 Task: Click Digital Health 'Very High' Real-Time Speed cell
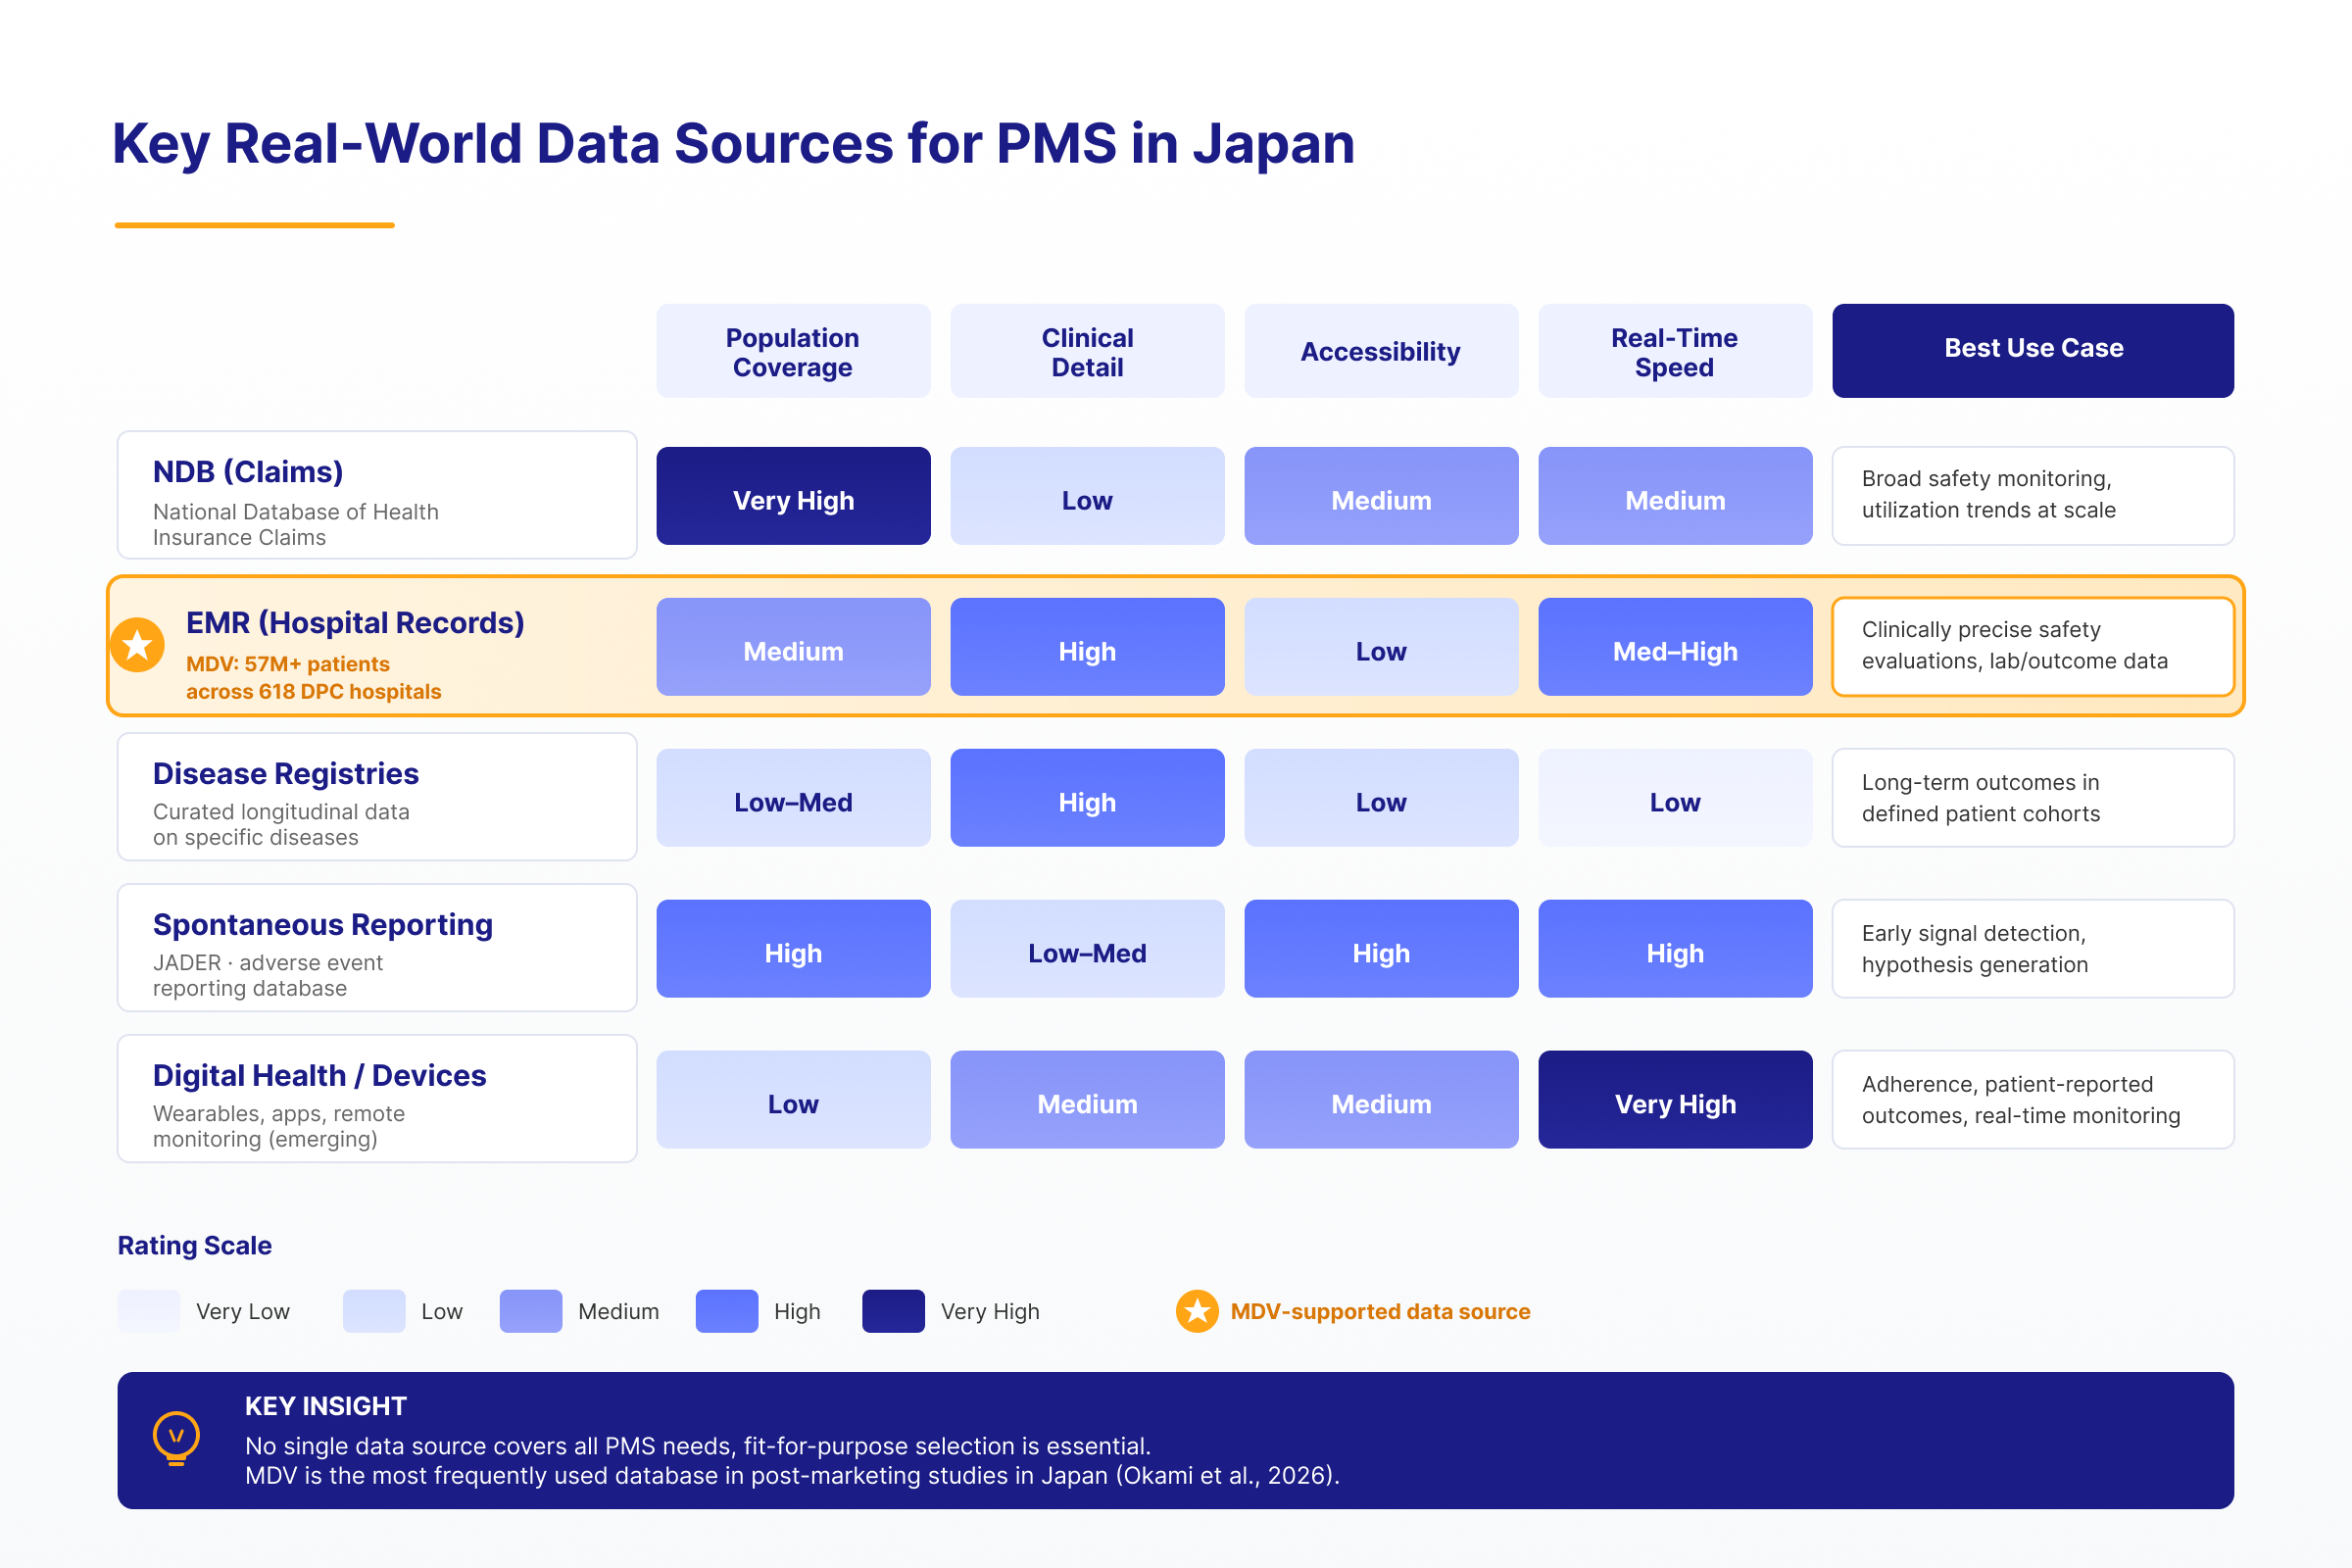pos(1675,1100)
